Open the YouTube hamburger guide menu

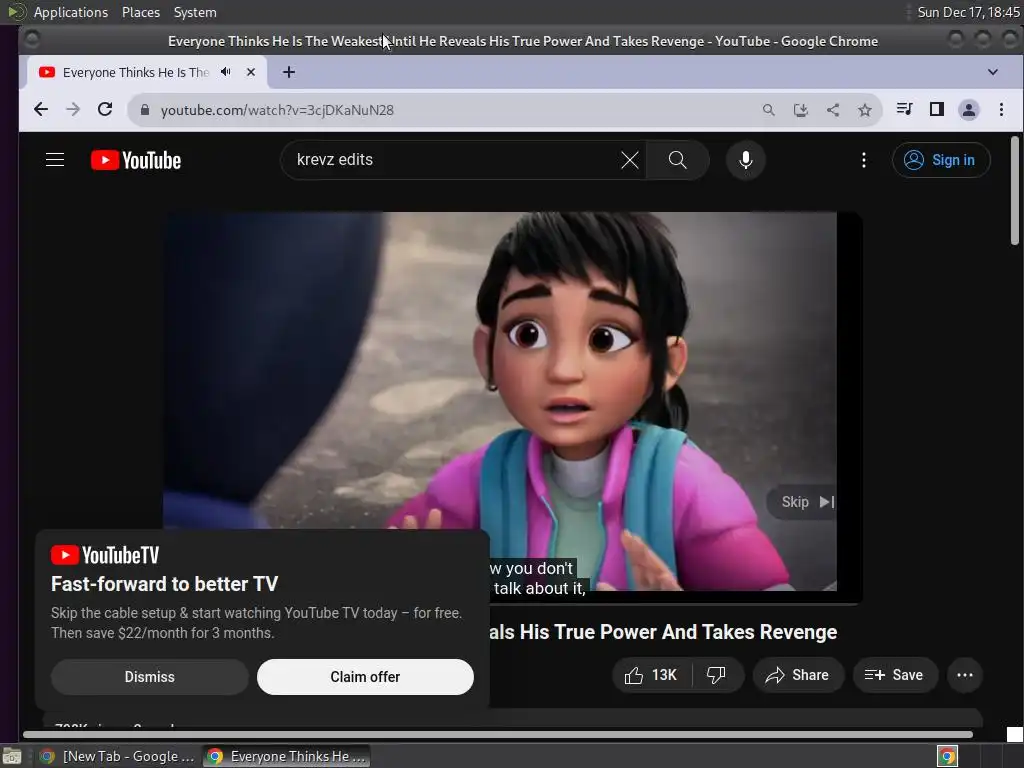coord(55,160)
